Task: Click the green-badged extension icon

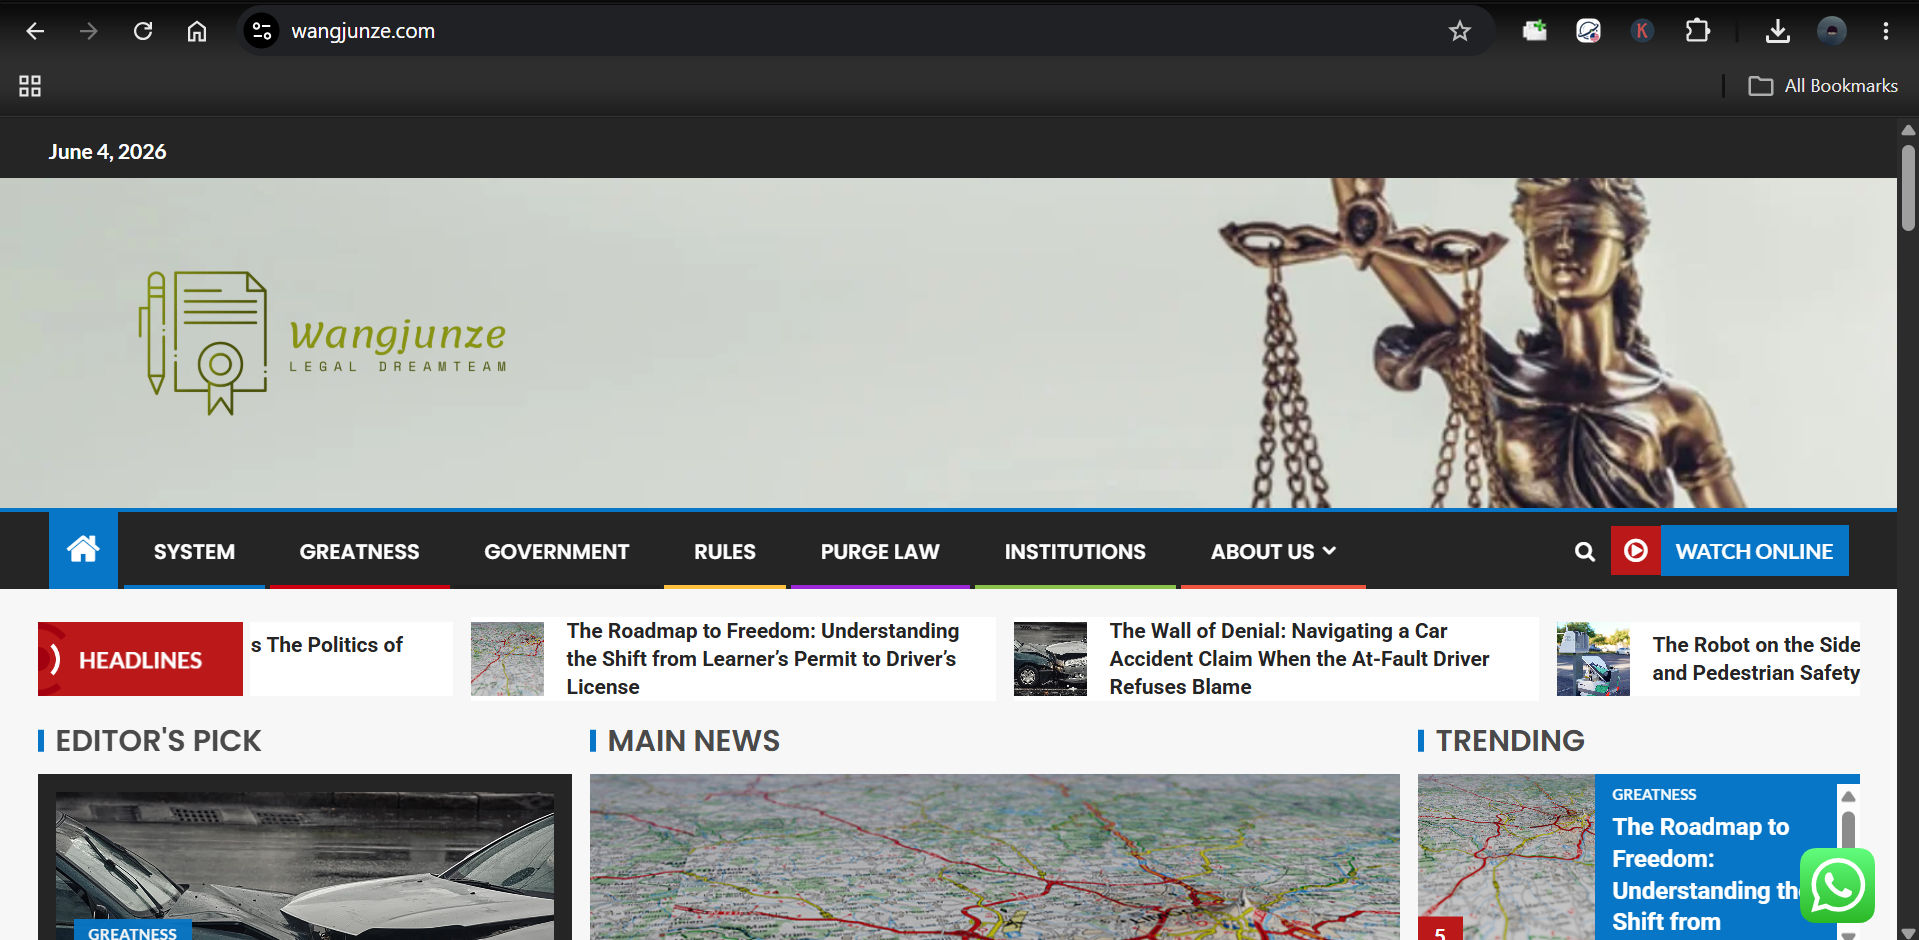Action: 1534,31
